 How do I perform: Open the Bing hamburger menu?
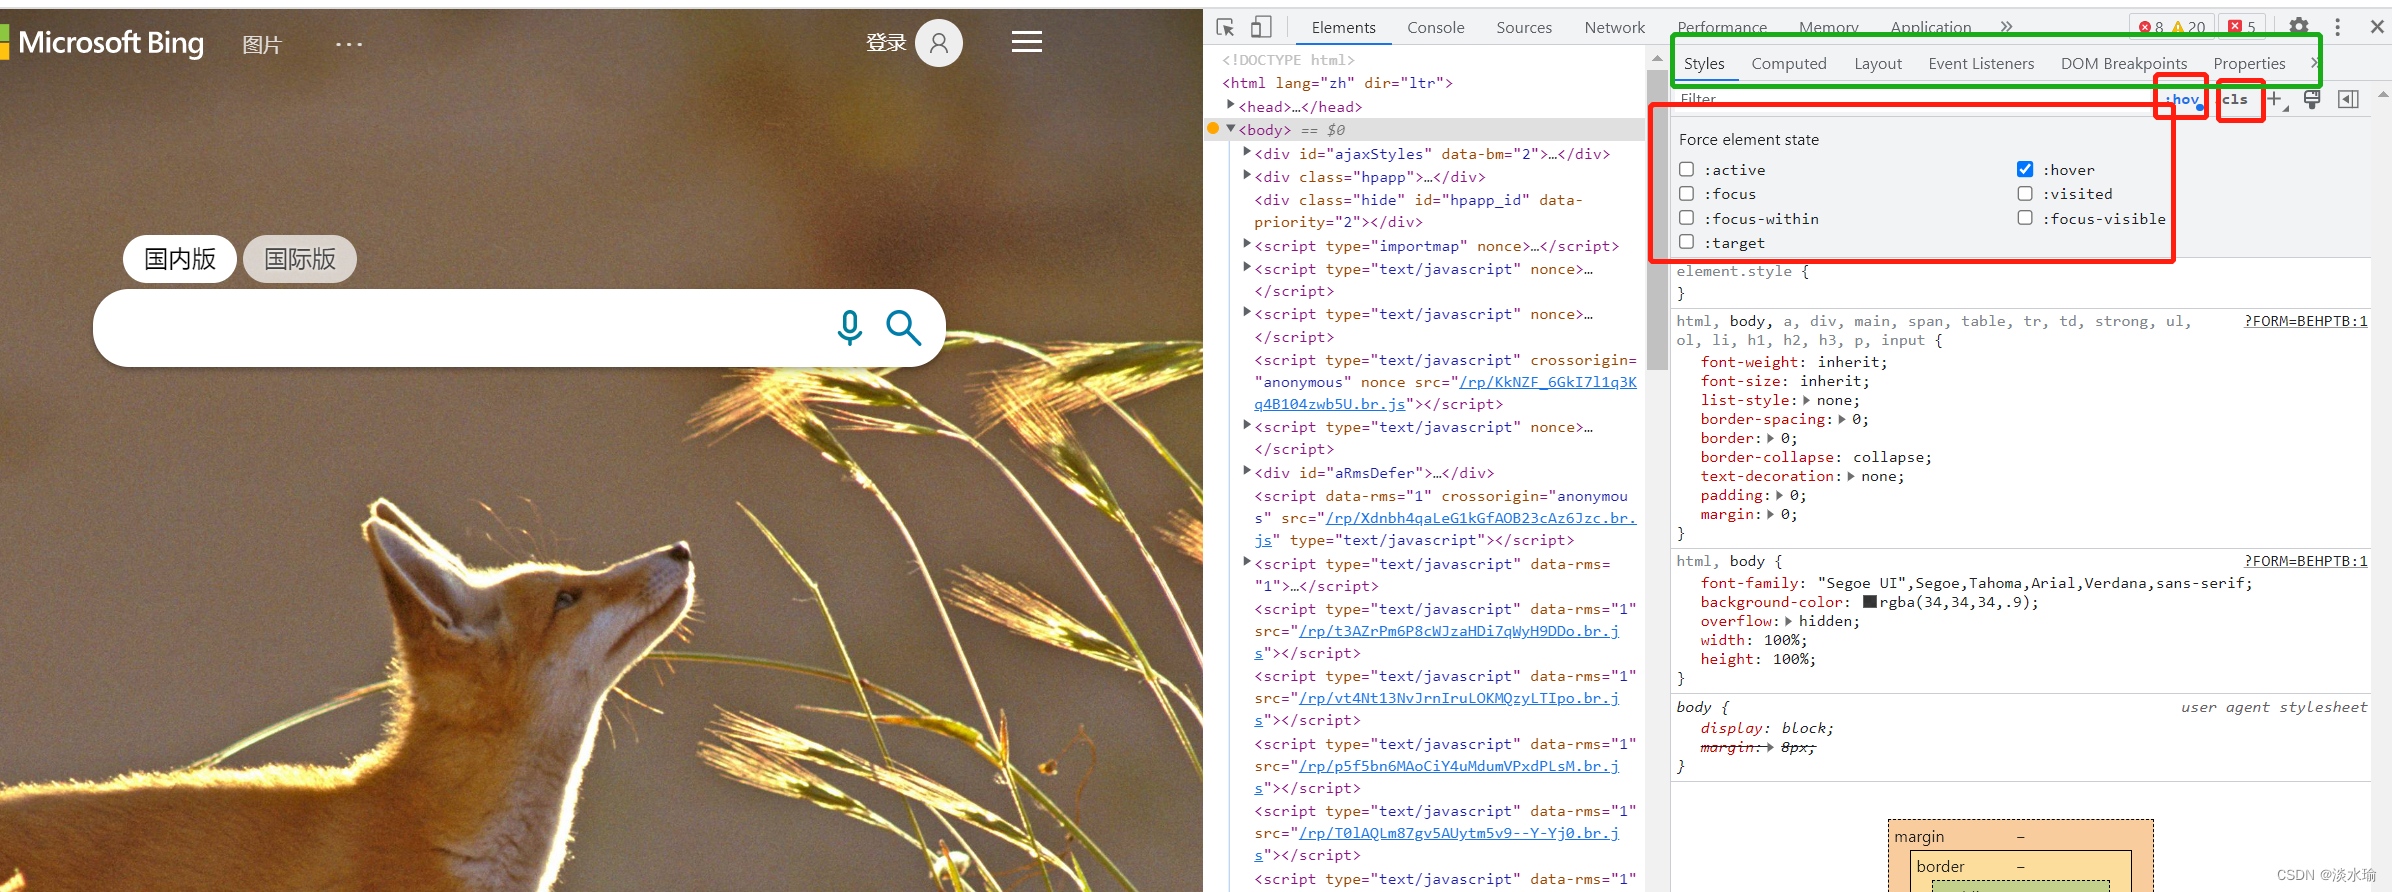click(1026, 42)
